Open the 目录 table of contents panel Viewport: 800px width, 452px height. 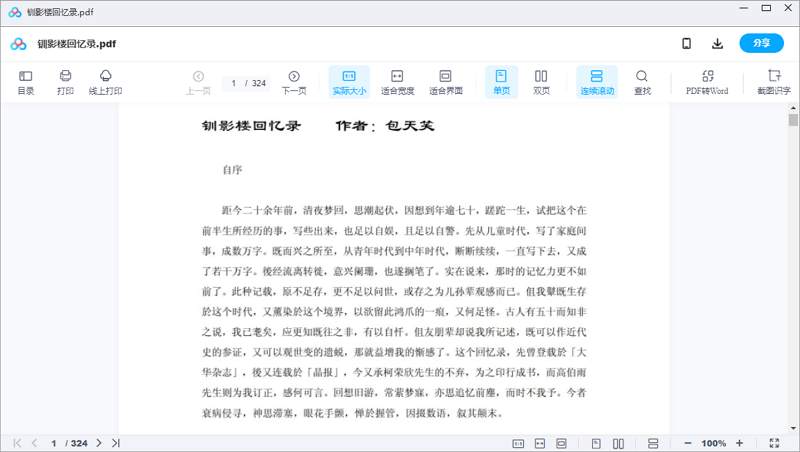(x=26, y=82)
